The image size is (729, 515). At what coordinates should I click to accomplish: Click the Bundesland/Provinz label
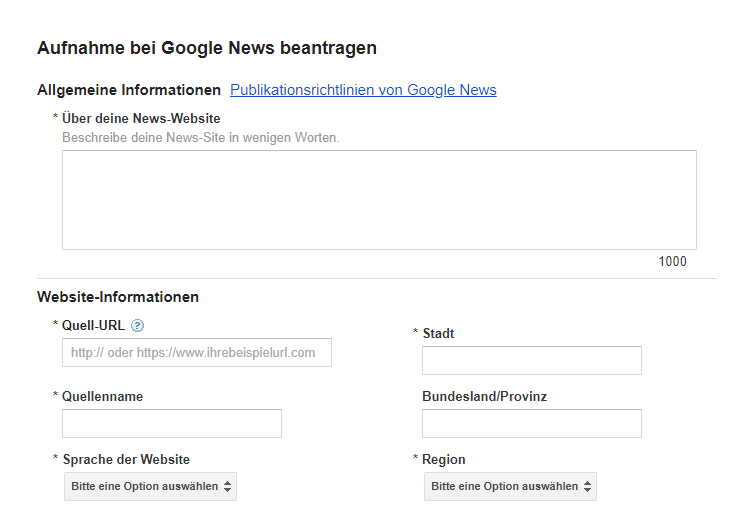click(x=484, y=396)
